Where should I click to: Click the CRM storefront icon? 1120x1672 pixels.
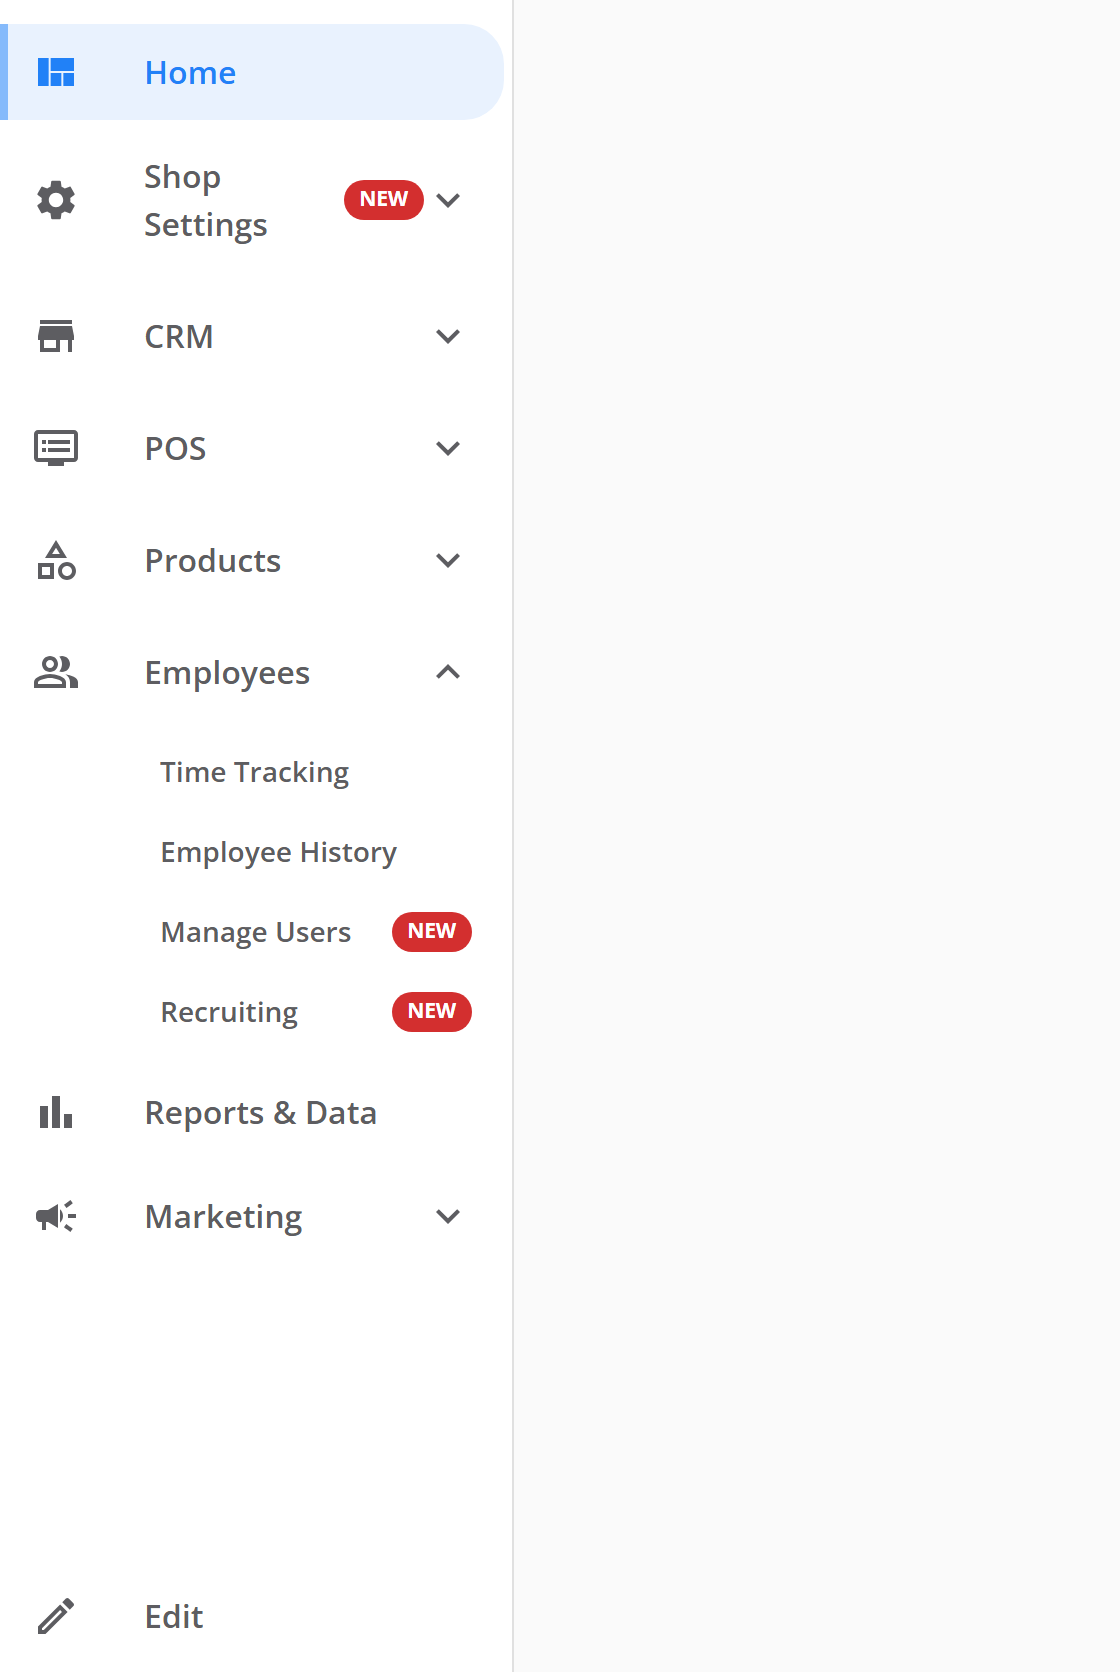tap(56, 336)
